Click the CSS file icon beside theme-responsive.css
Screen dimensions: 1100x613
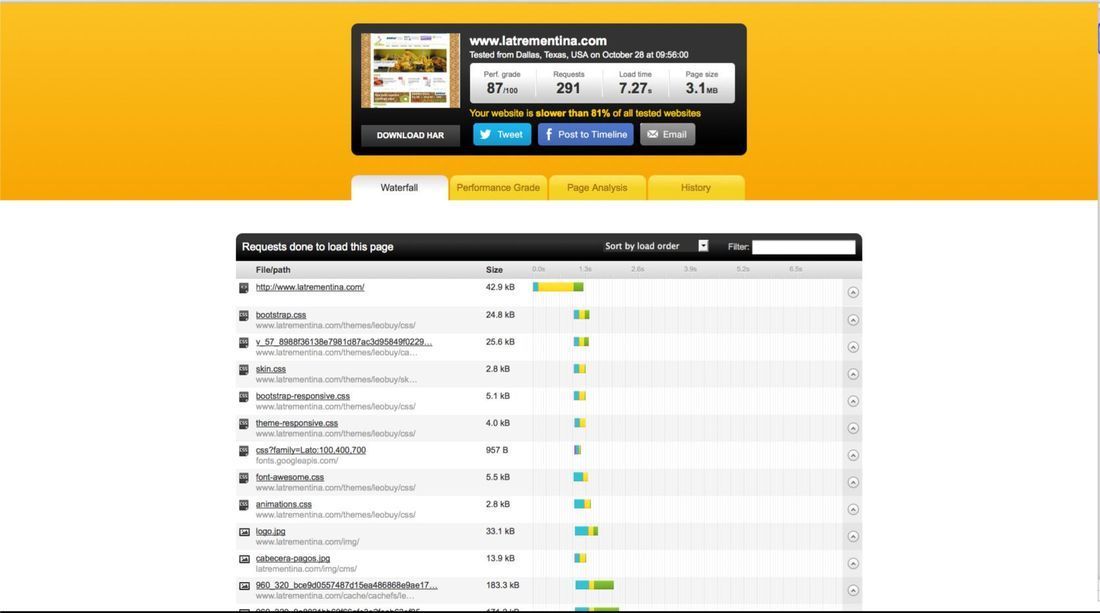pyautogui.click(x=243, y=424)
